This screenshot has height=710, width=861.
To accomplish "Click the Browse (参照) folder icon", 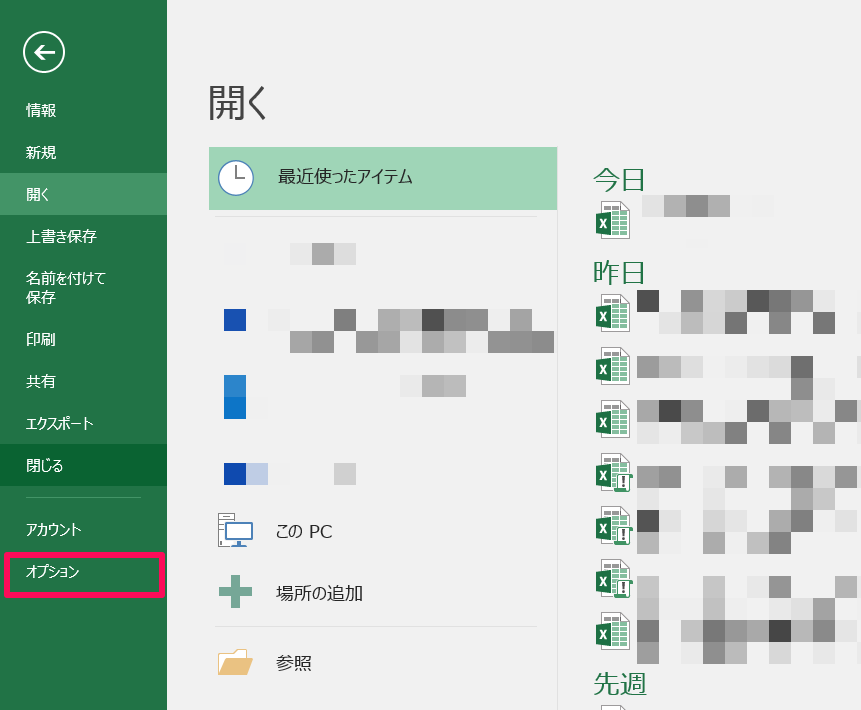I will click(235, 662).
